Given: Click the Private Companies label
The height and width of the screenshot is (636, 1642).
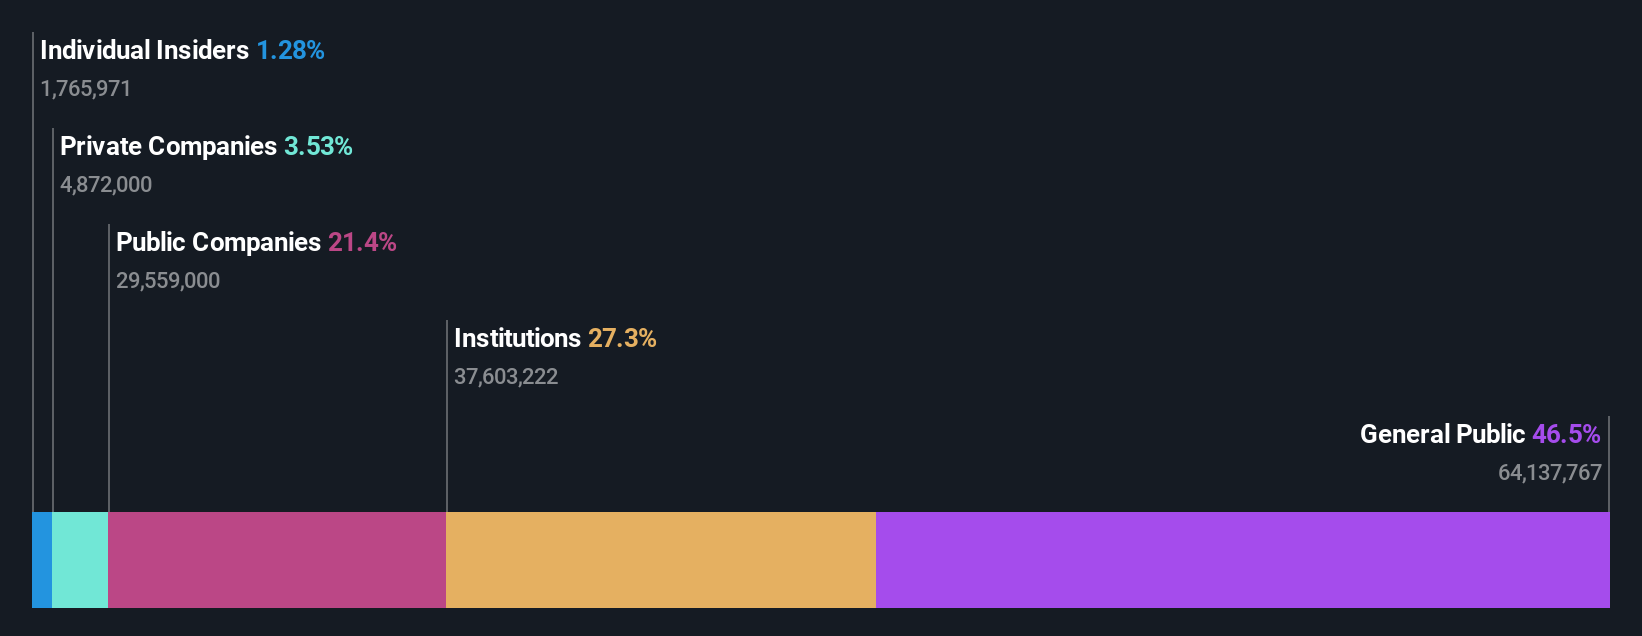Looking at the screenshot, I should pyautogui.click(x=168, y=146).
